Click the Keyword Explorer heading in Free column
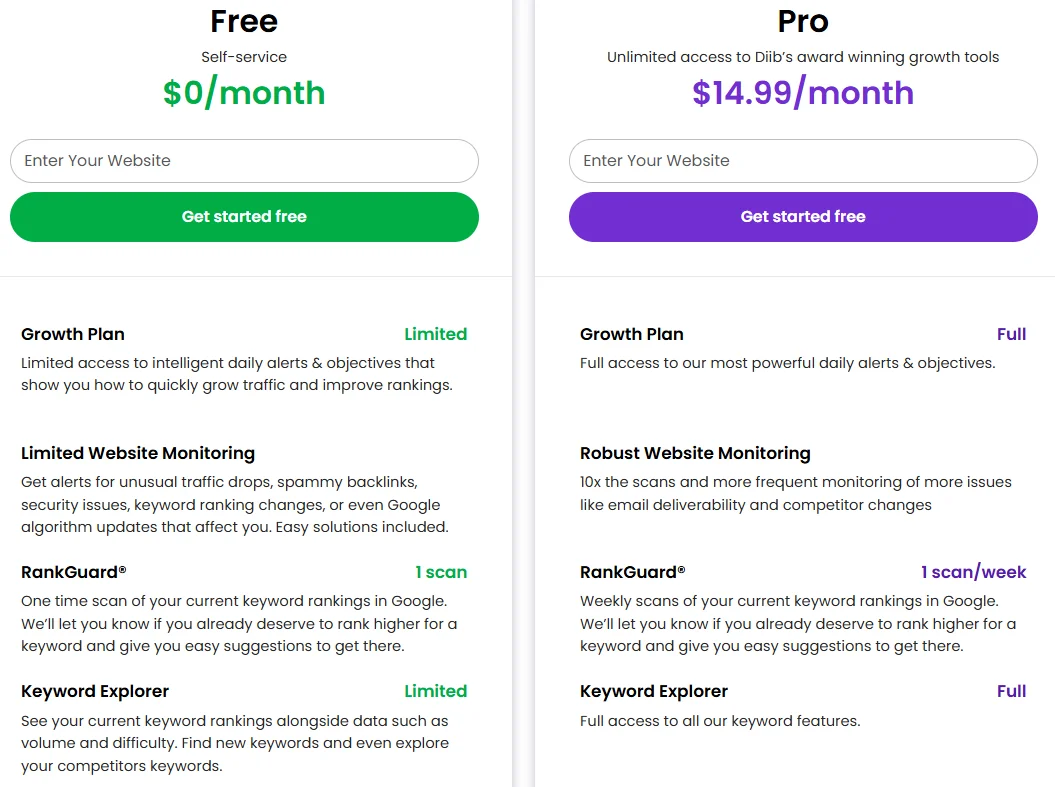 (95, 691)
